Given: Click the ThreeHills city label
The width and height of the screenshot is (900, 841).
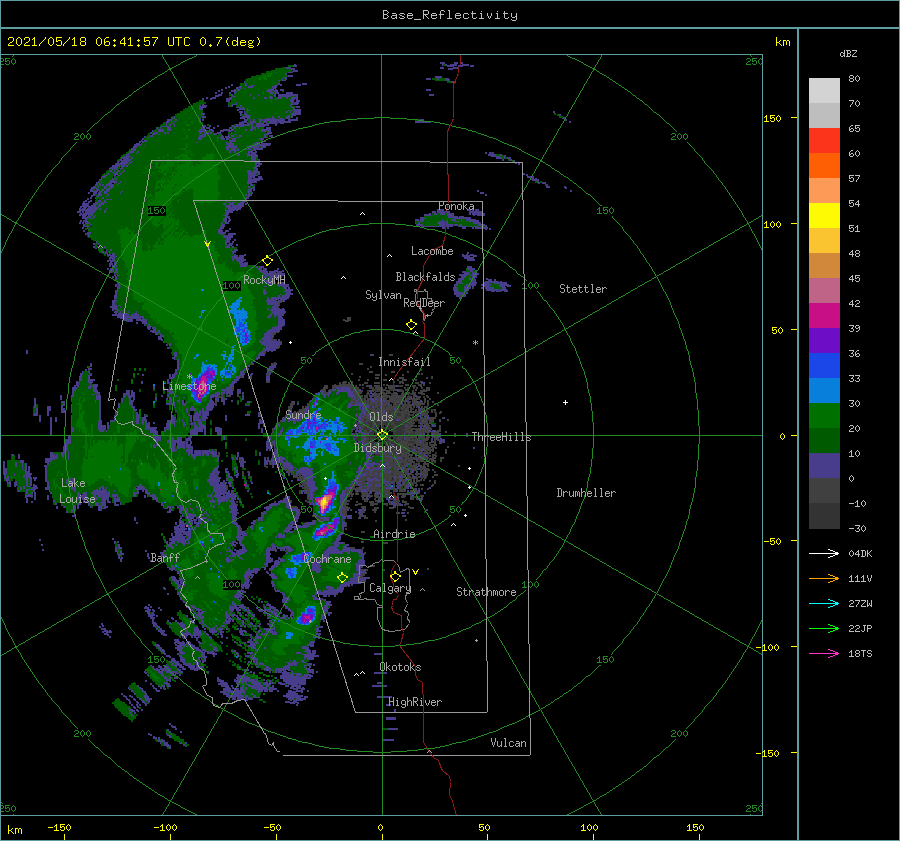Looking at the screenshot, I should (502, 437).
